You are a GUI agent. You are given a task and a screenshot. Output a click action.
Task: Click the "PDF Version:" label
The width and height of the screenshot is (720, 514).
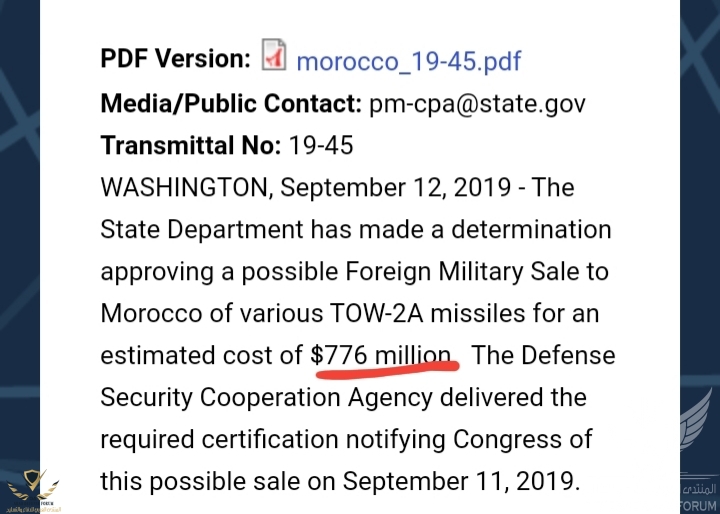point(175,59)
